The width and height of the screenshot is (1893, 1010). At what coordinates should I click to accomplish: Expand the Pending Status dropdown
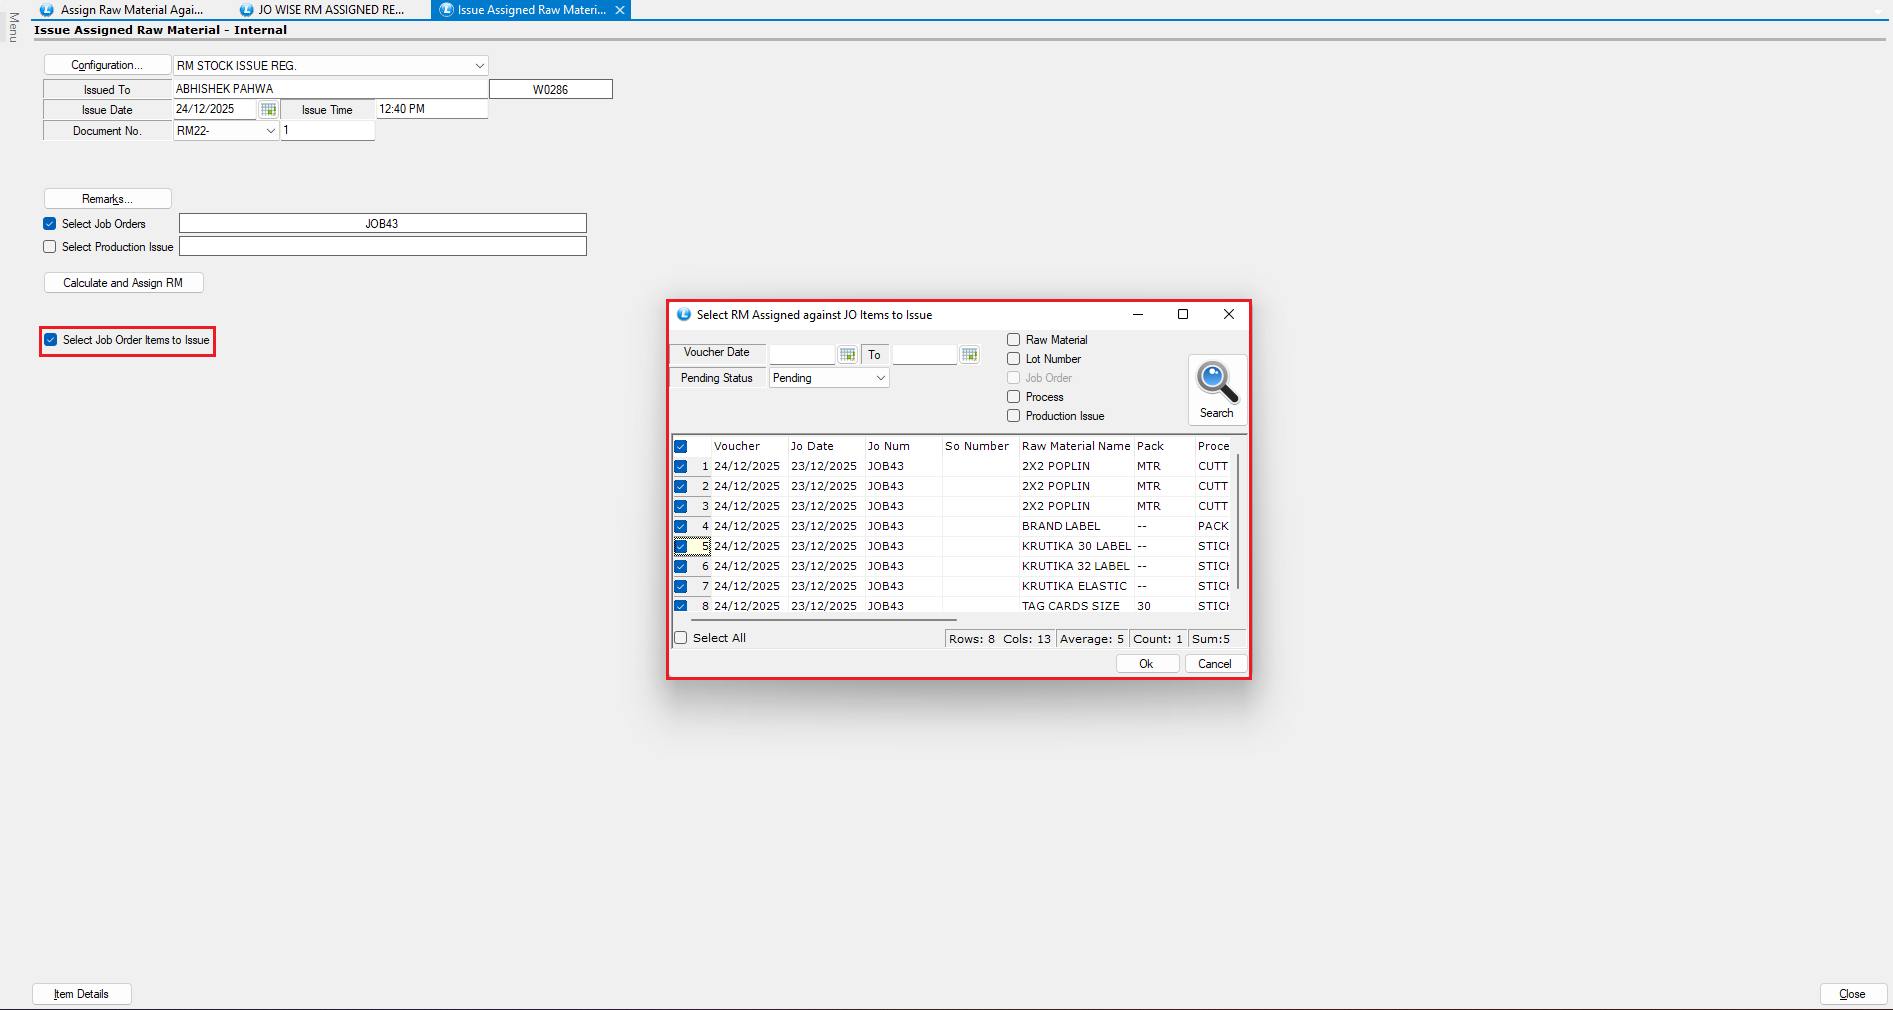[x=880, y=378]
